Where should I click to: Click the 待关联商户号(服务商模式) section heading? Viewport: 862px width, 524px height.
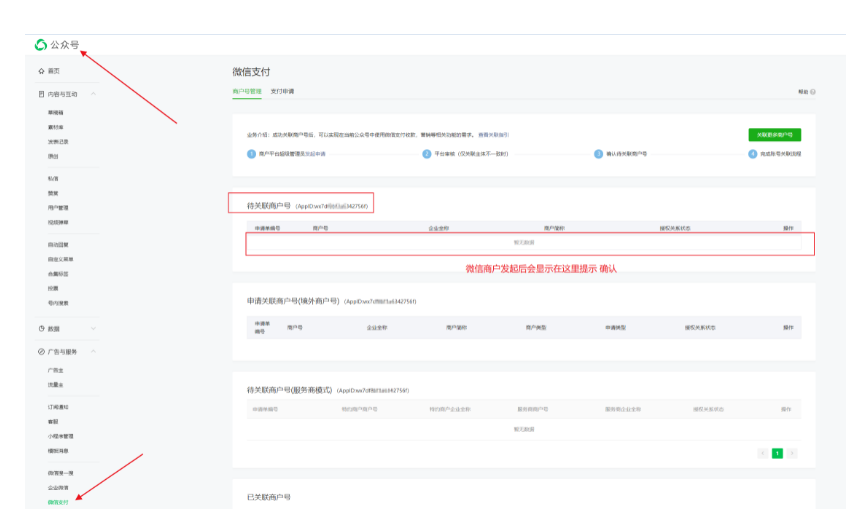(328, 390)
